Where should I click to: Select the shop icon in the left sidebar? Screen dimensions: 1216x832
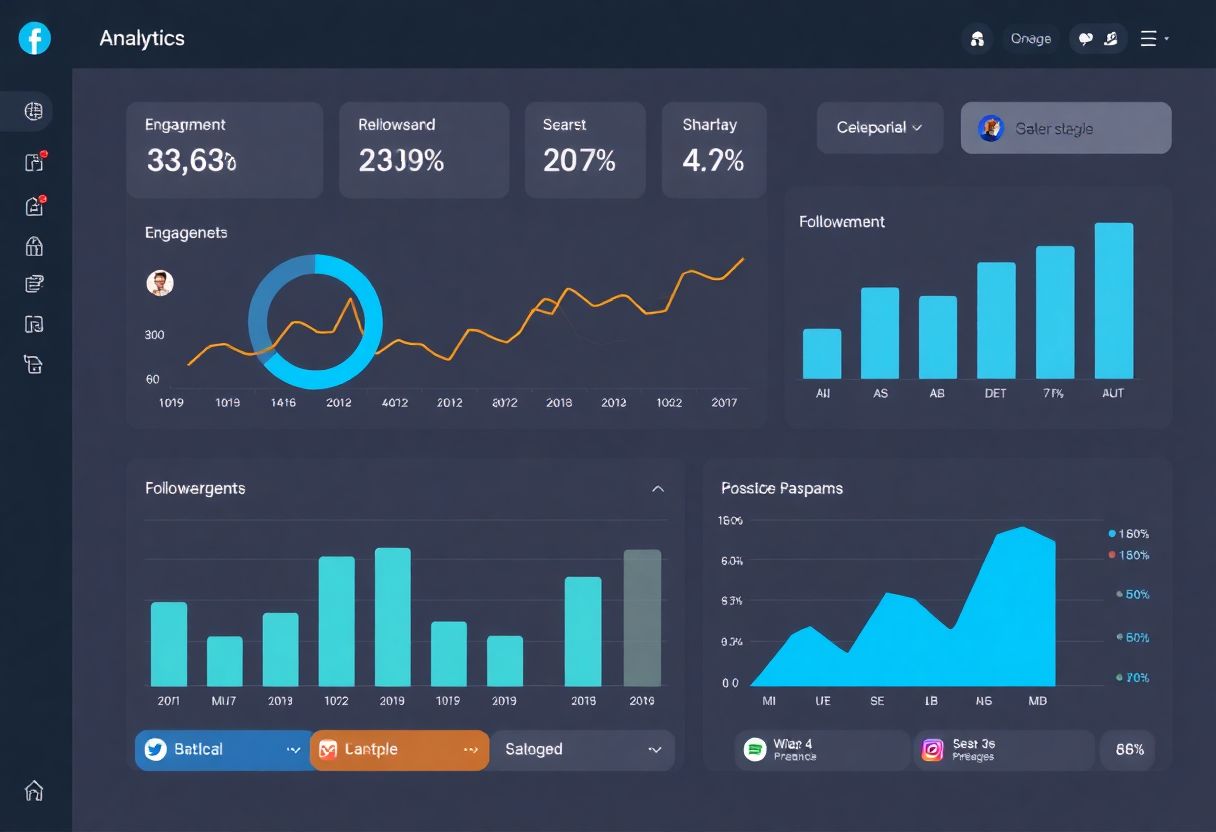click(34, 245)
